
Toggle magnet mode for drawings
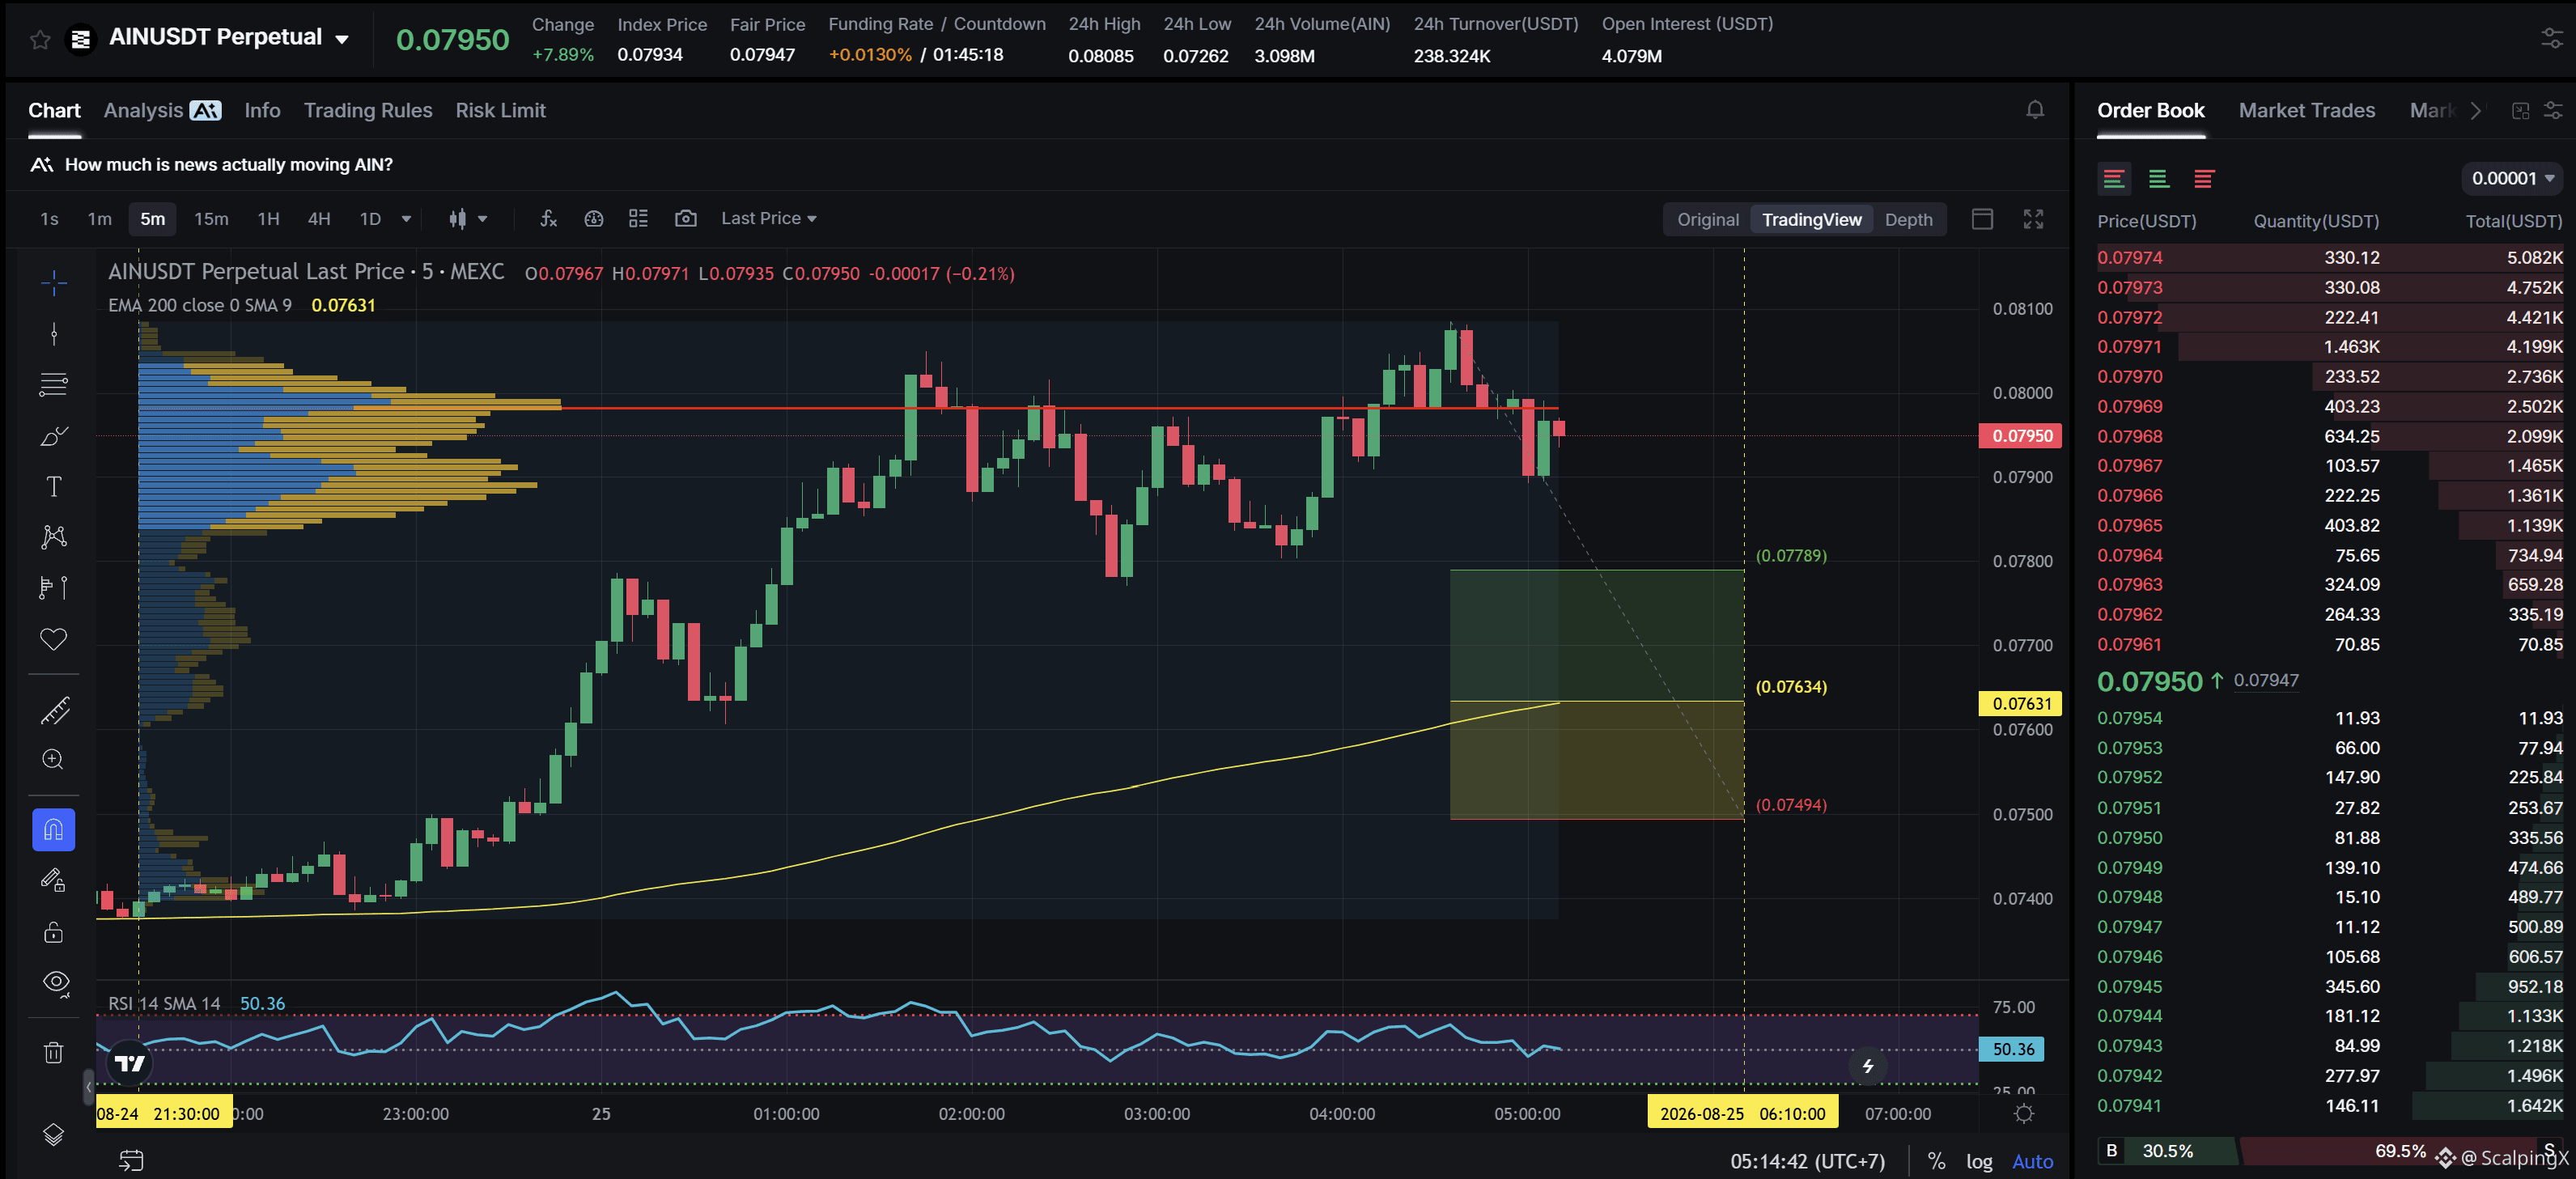click(x=54, y=830)
